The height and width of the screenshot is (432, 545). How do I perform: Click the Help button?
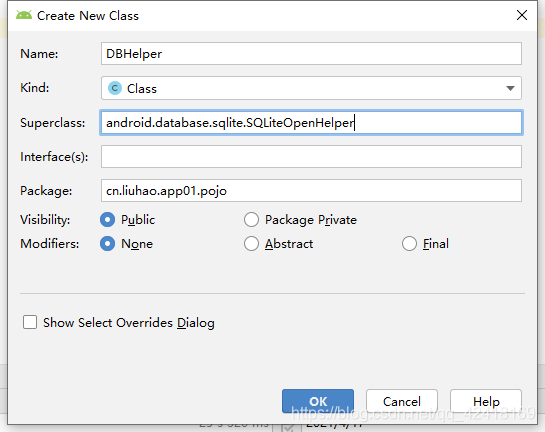486,401
